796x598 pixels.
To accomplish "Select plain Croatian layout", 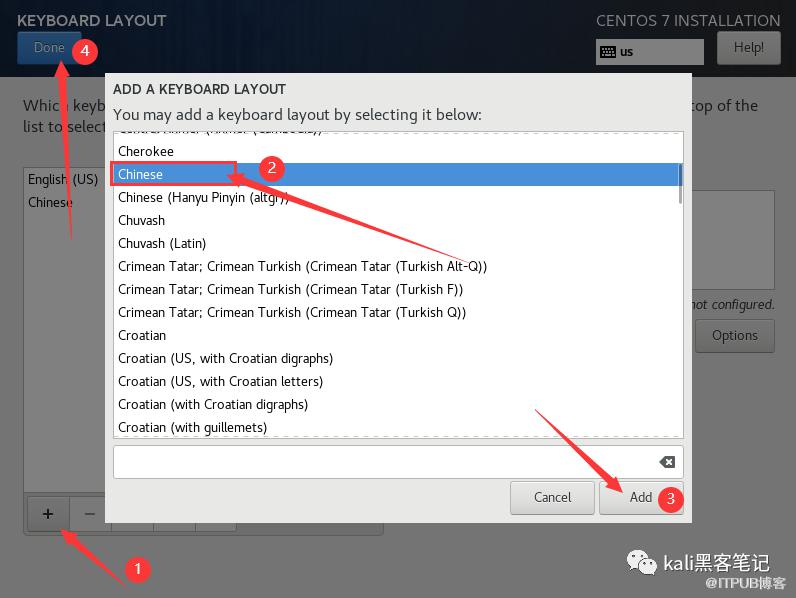I will tap(399, 336).
